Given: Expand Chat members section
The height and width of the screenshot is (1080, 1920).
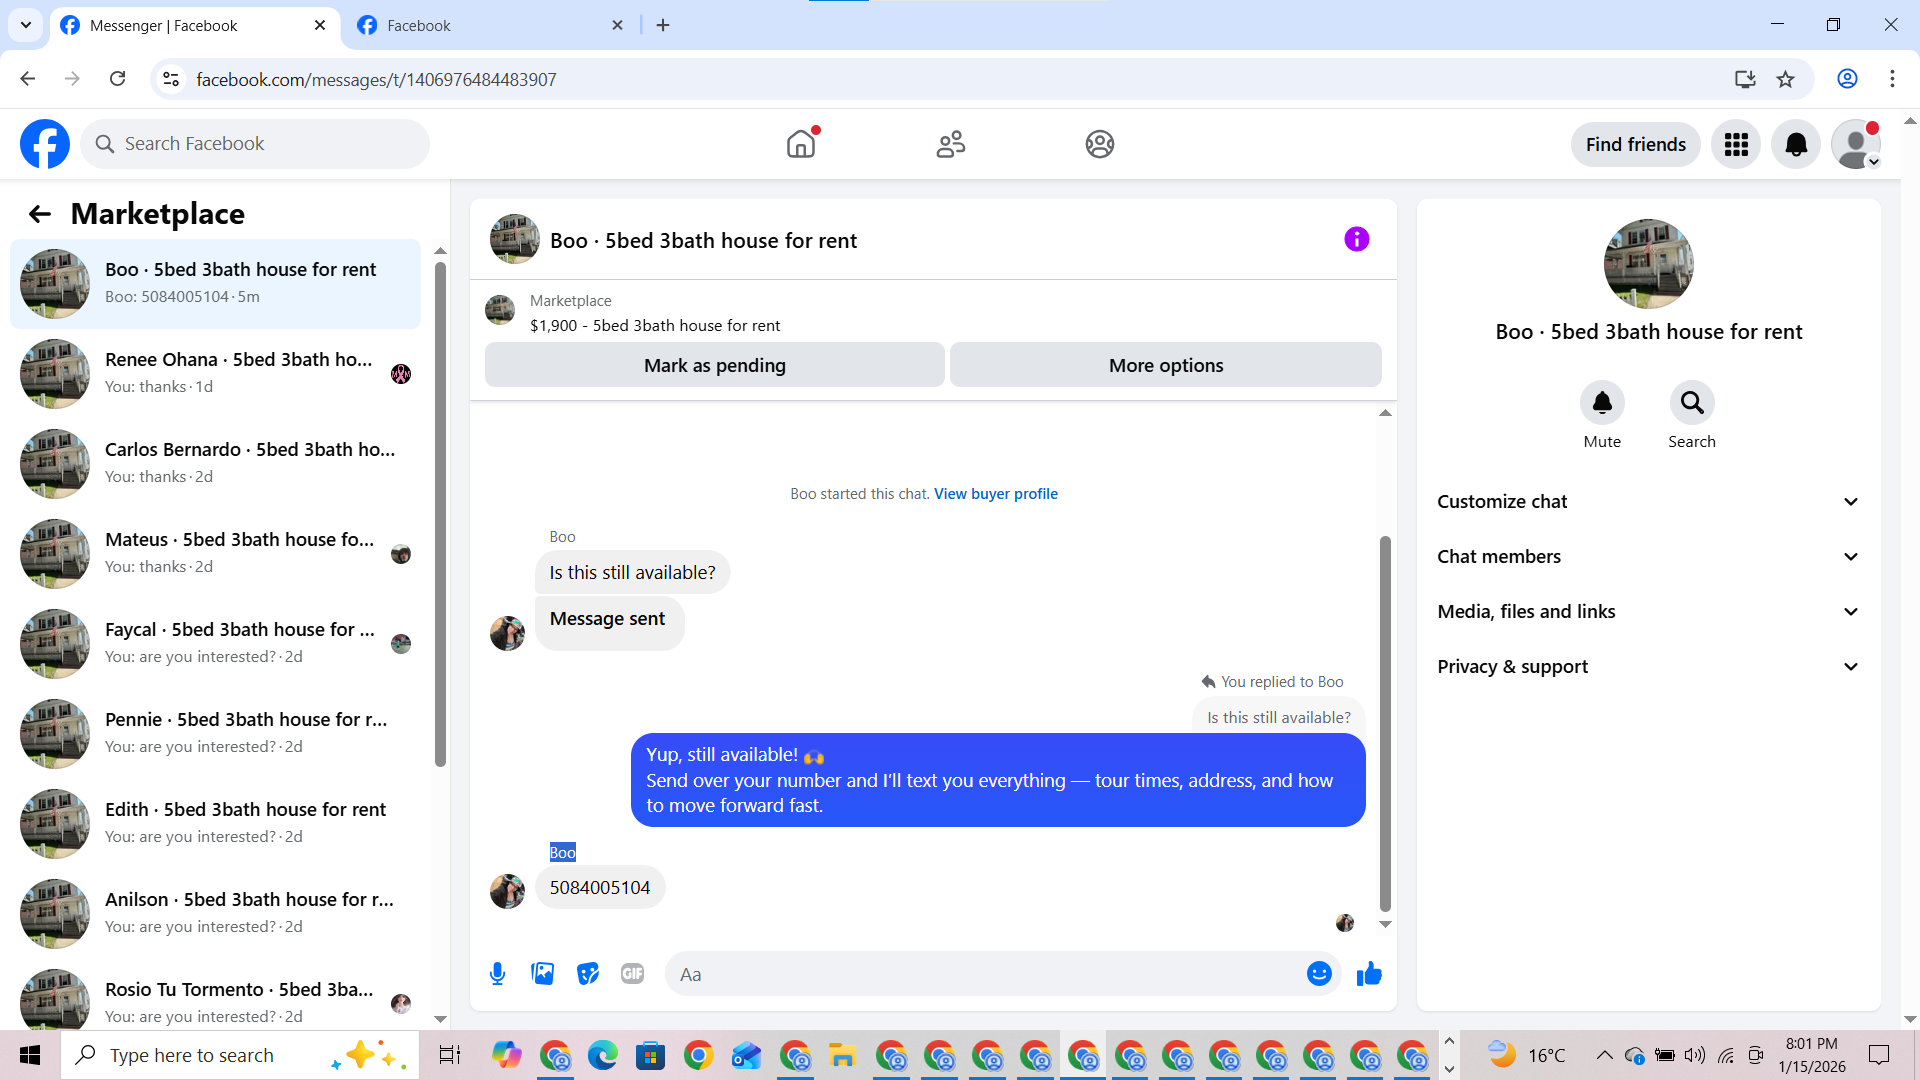Looking at the screenshot, I should (x=1648, y=557).
